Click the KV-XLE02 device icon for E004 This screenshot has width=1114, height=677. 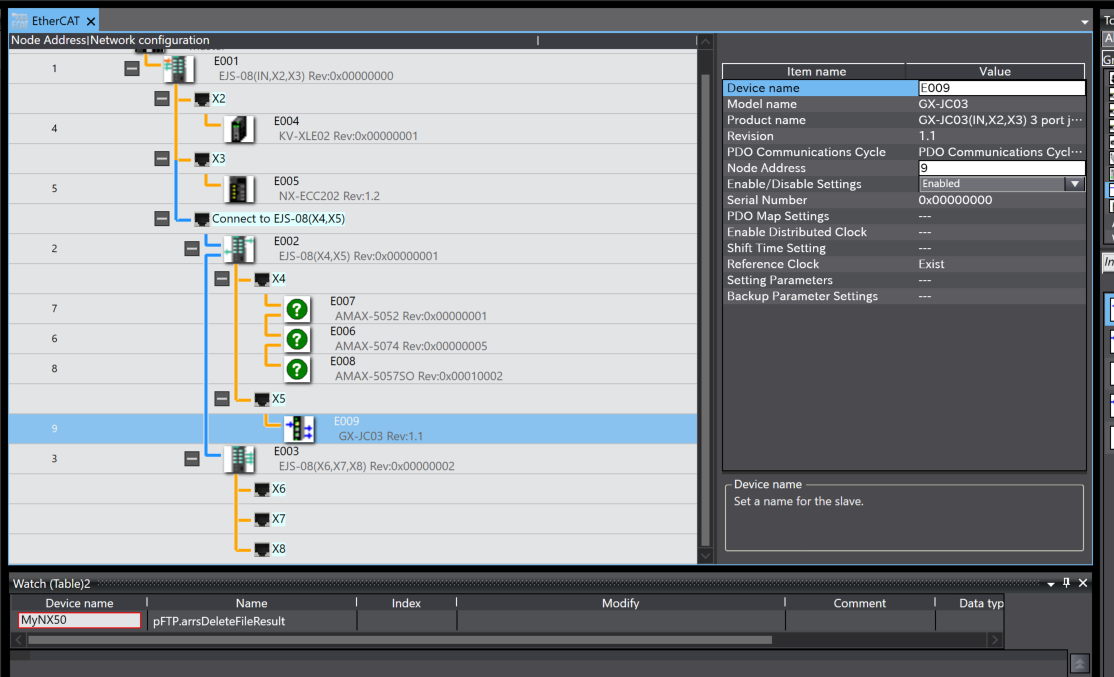click(x=239, y=129)
